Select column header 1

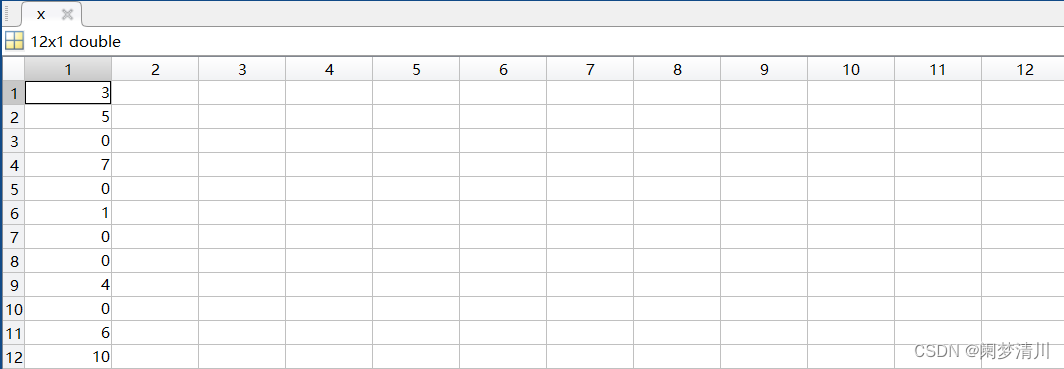pyautogui.click(x=68, y=69)
